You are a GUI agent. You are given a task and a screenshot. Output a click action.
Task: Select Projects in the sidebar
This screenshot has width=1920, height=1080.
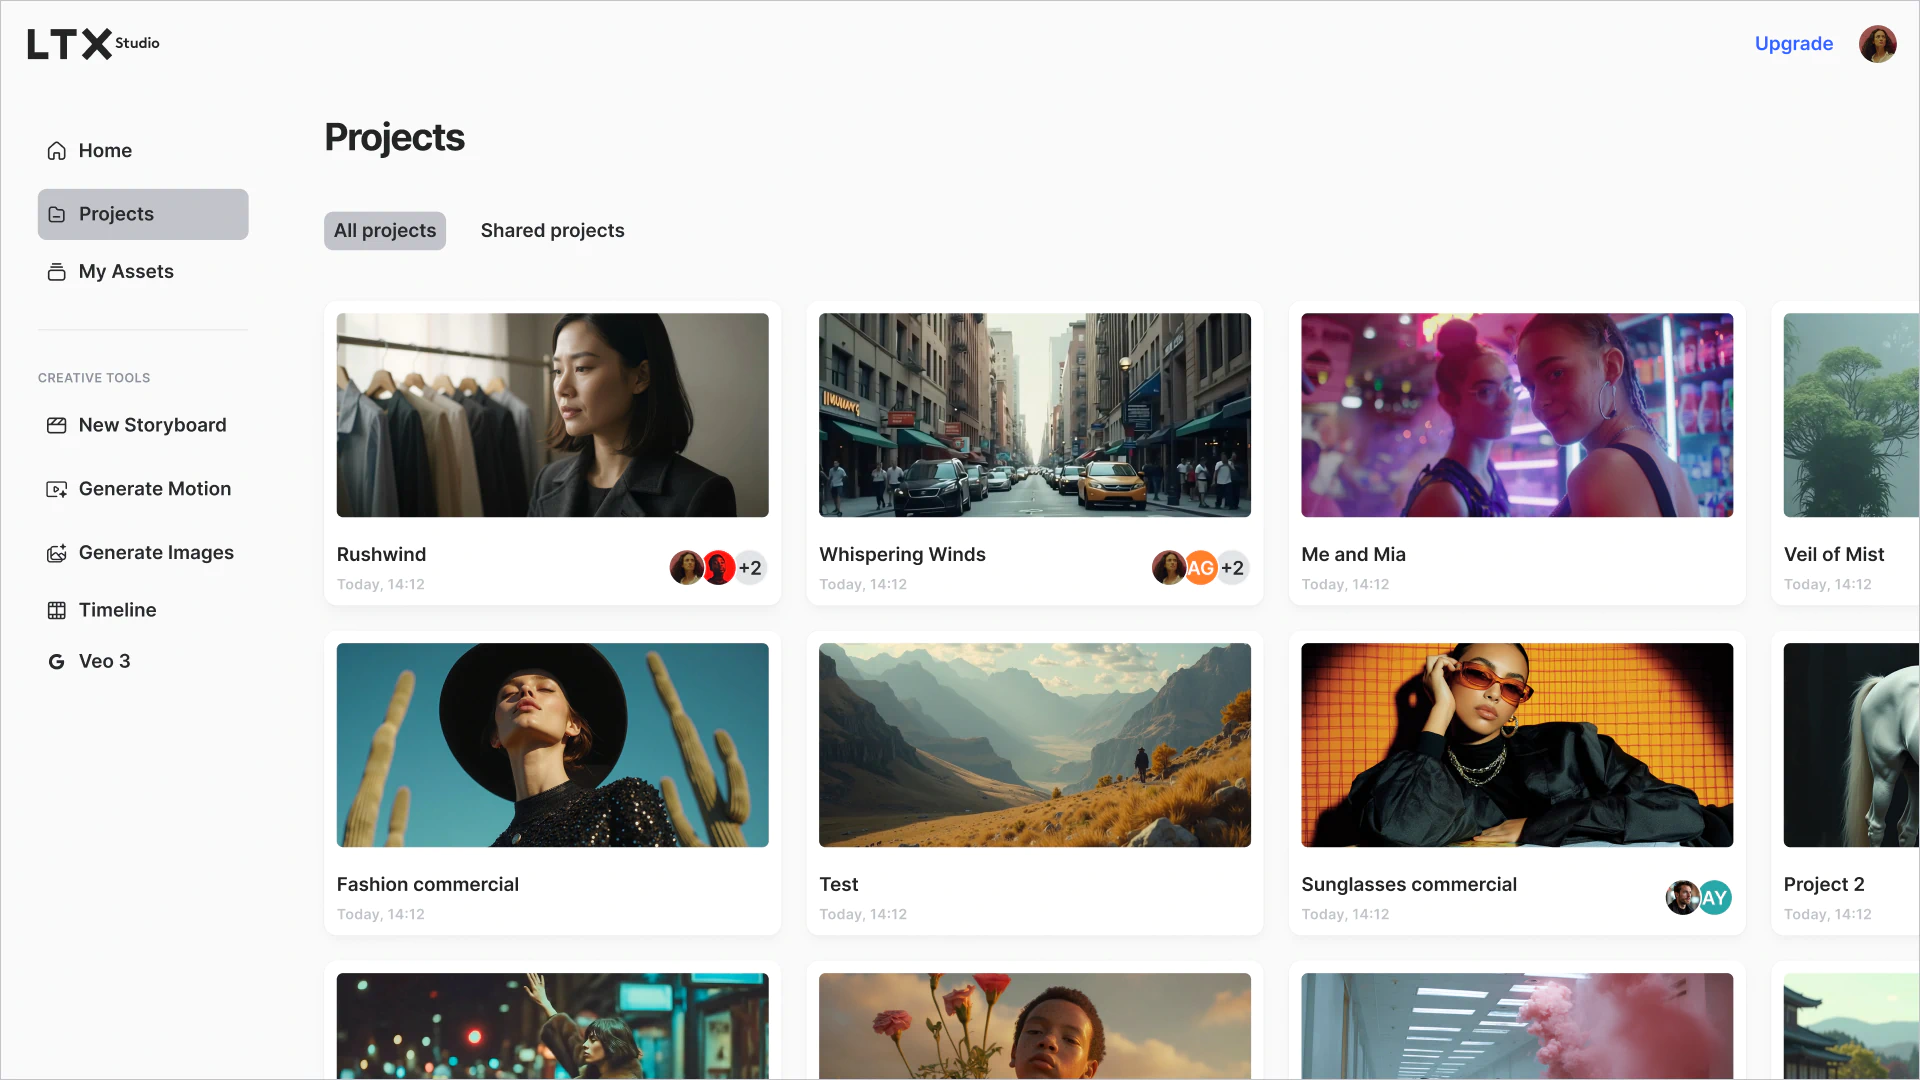pos(143,215)
